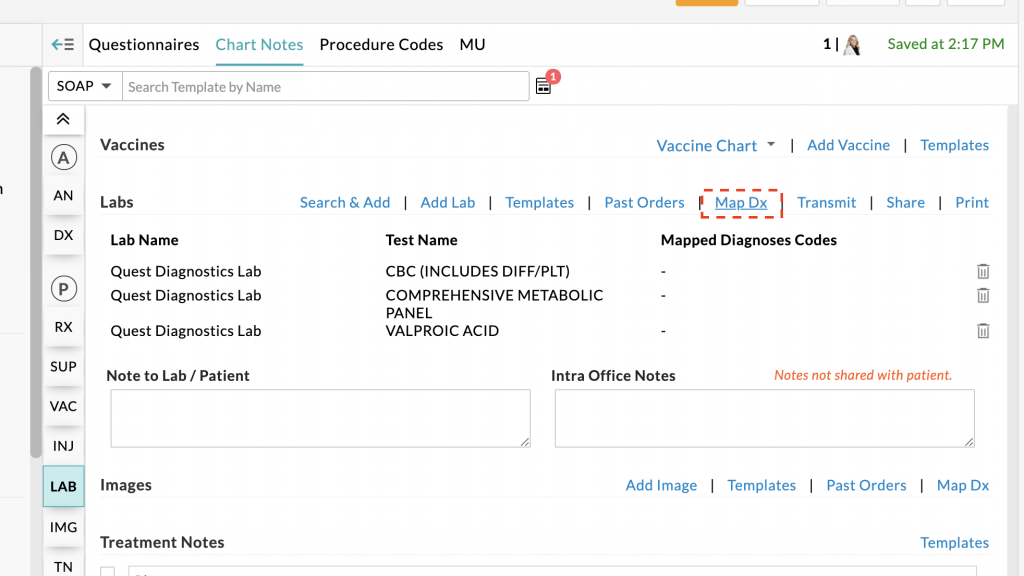Open the Procedure Codes tab
Viewport: 1024px width, 576px height.
tap(381, 45)
